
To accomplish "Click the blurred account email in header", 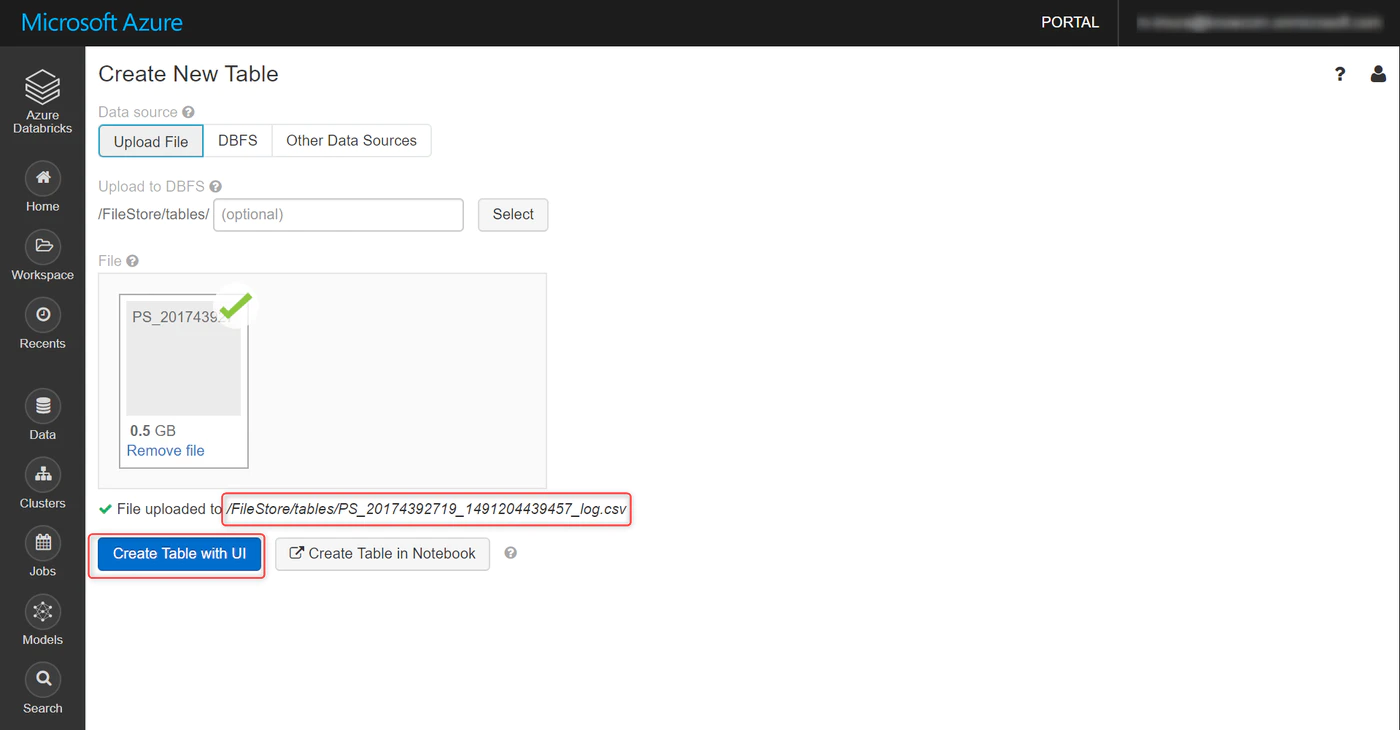I will pos(1261,22).
